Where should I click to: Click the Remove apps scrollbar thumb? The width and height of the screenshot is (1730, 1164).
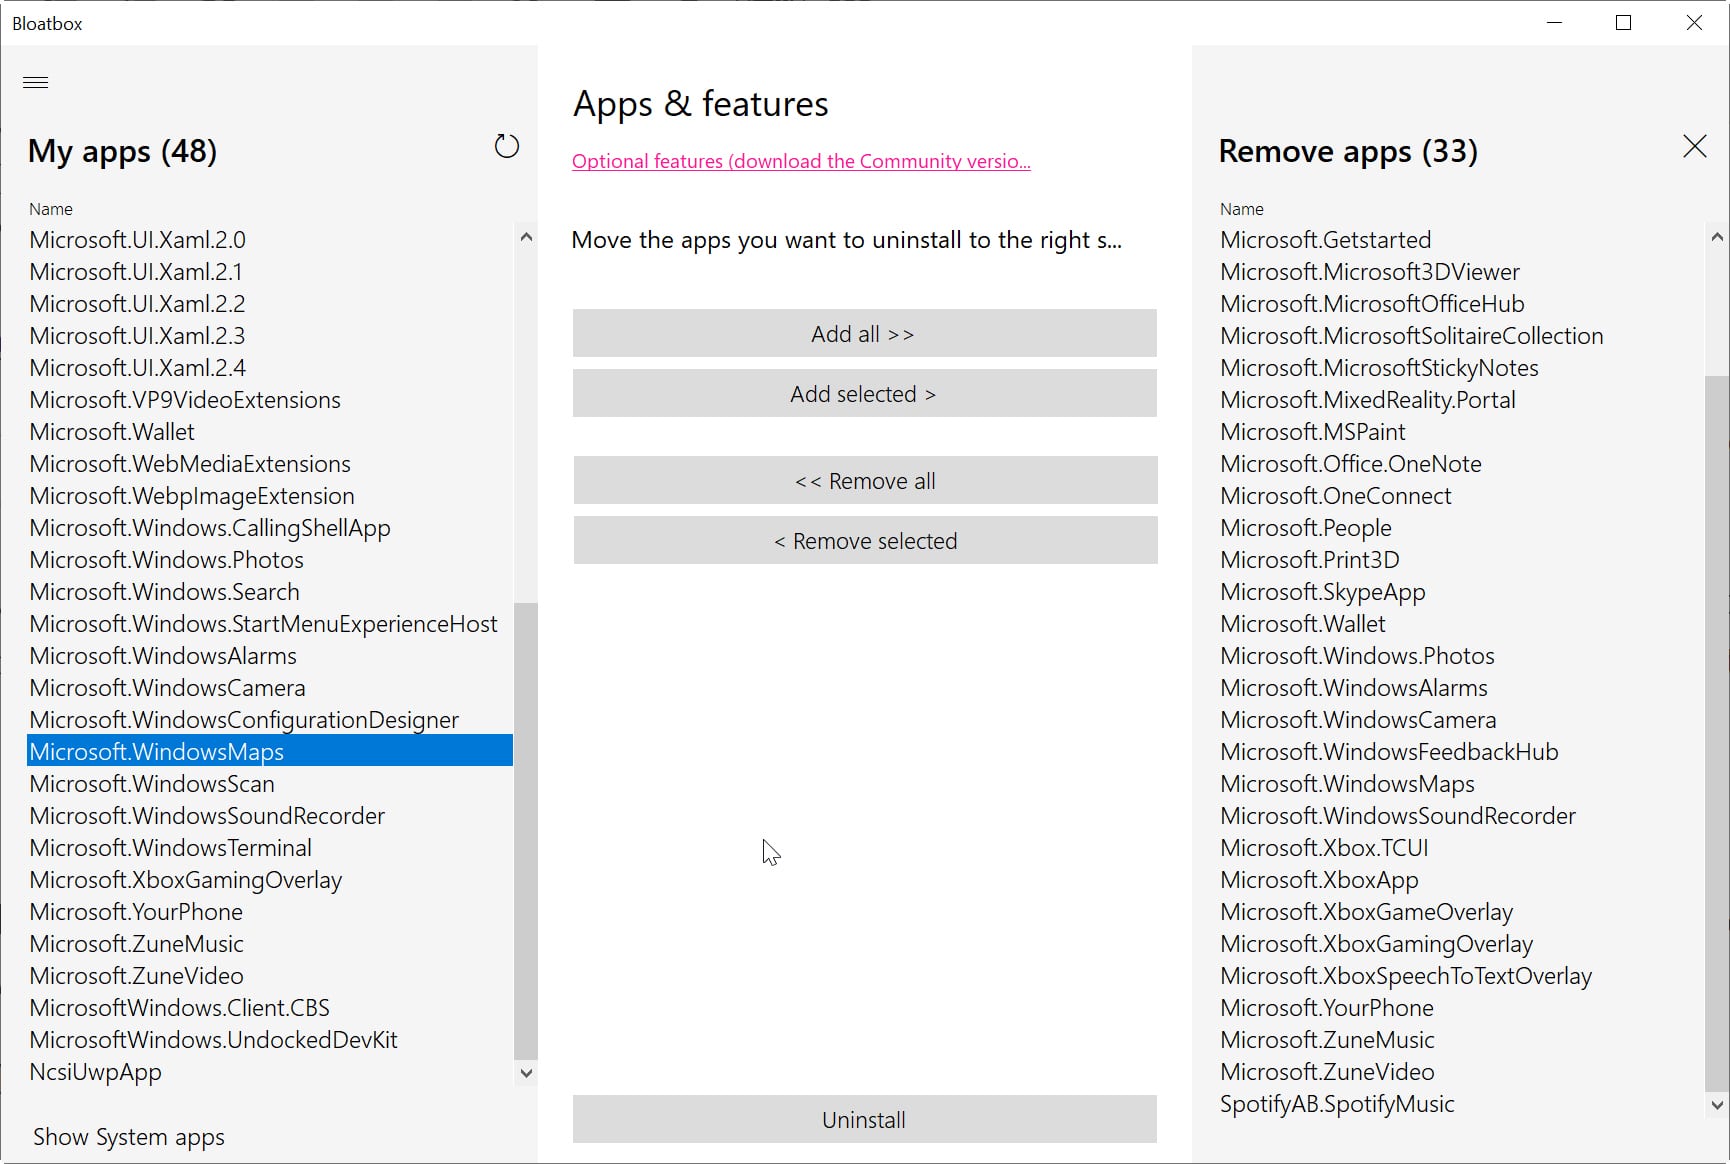pos(1717,733)
